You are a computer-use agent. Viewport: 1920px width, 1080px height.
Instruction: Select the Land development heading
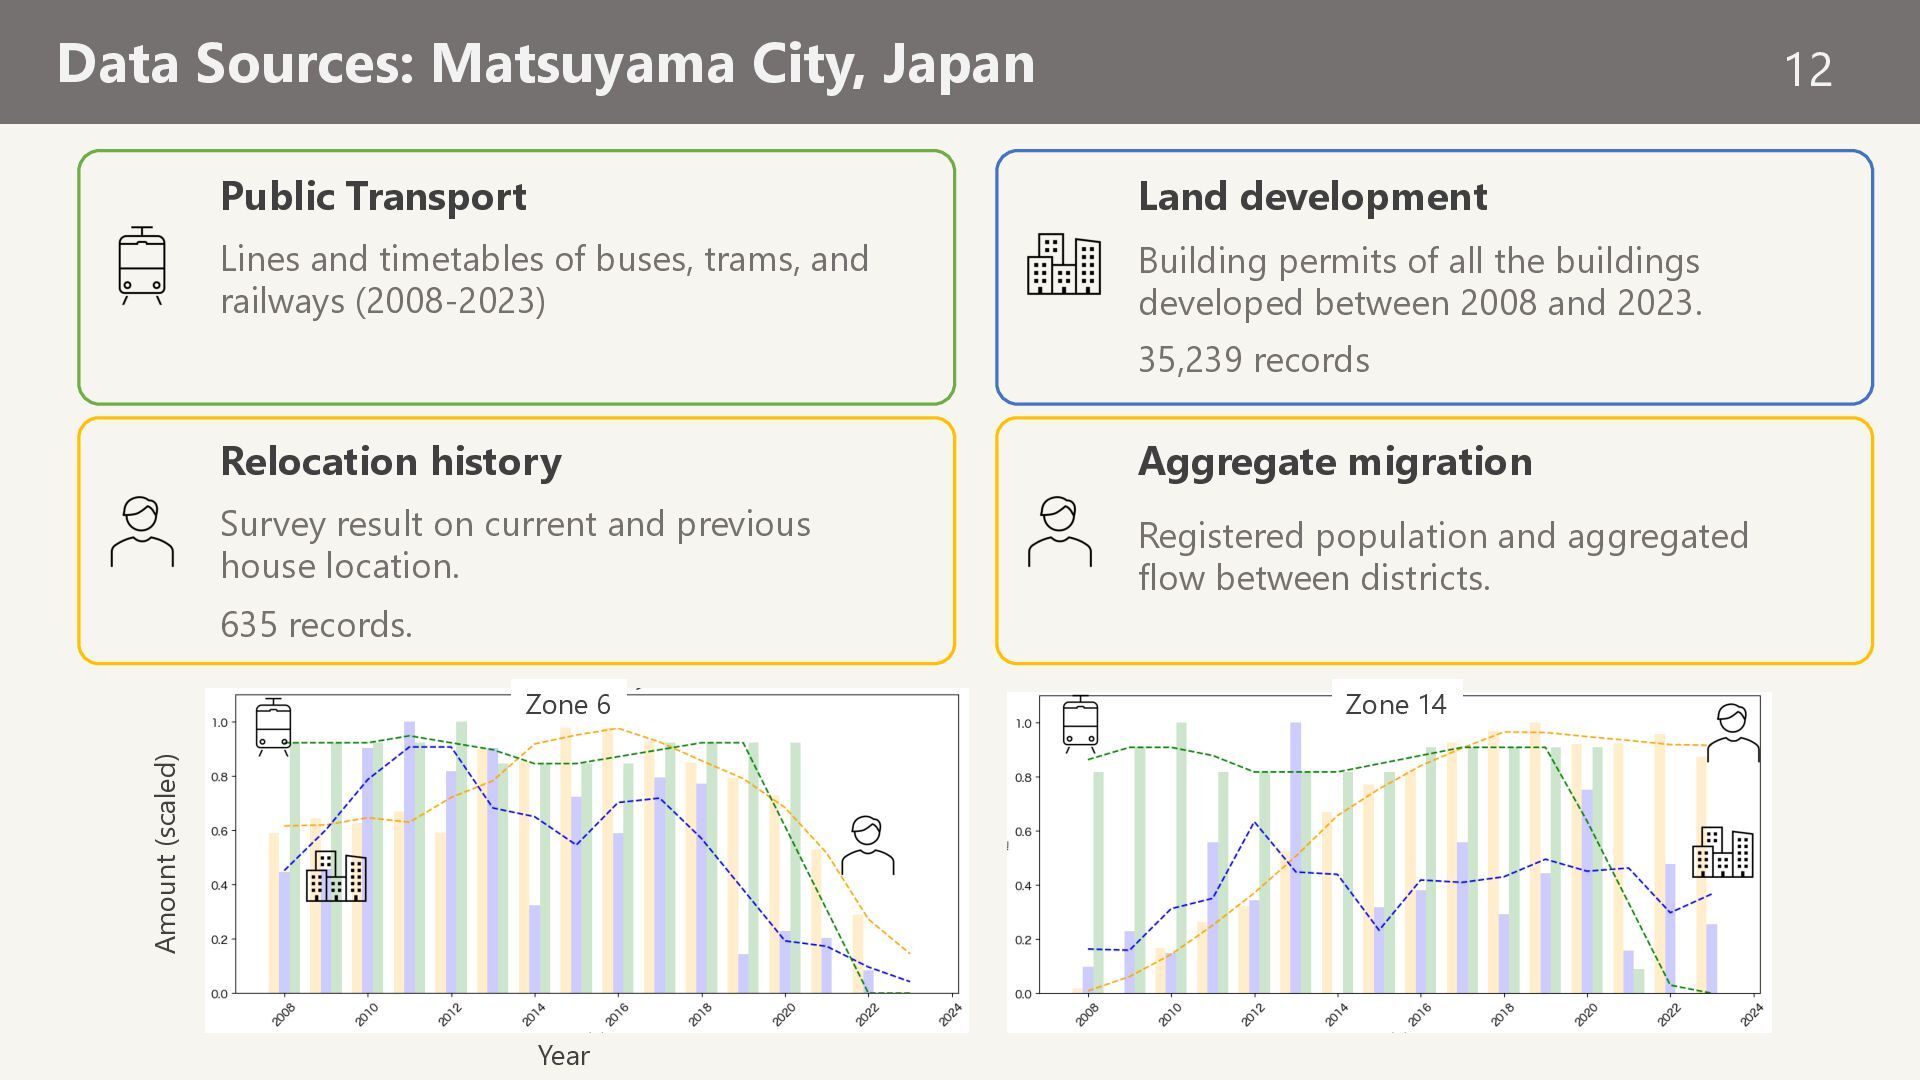(x=1312, y=196)
